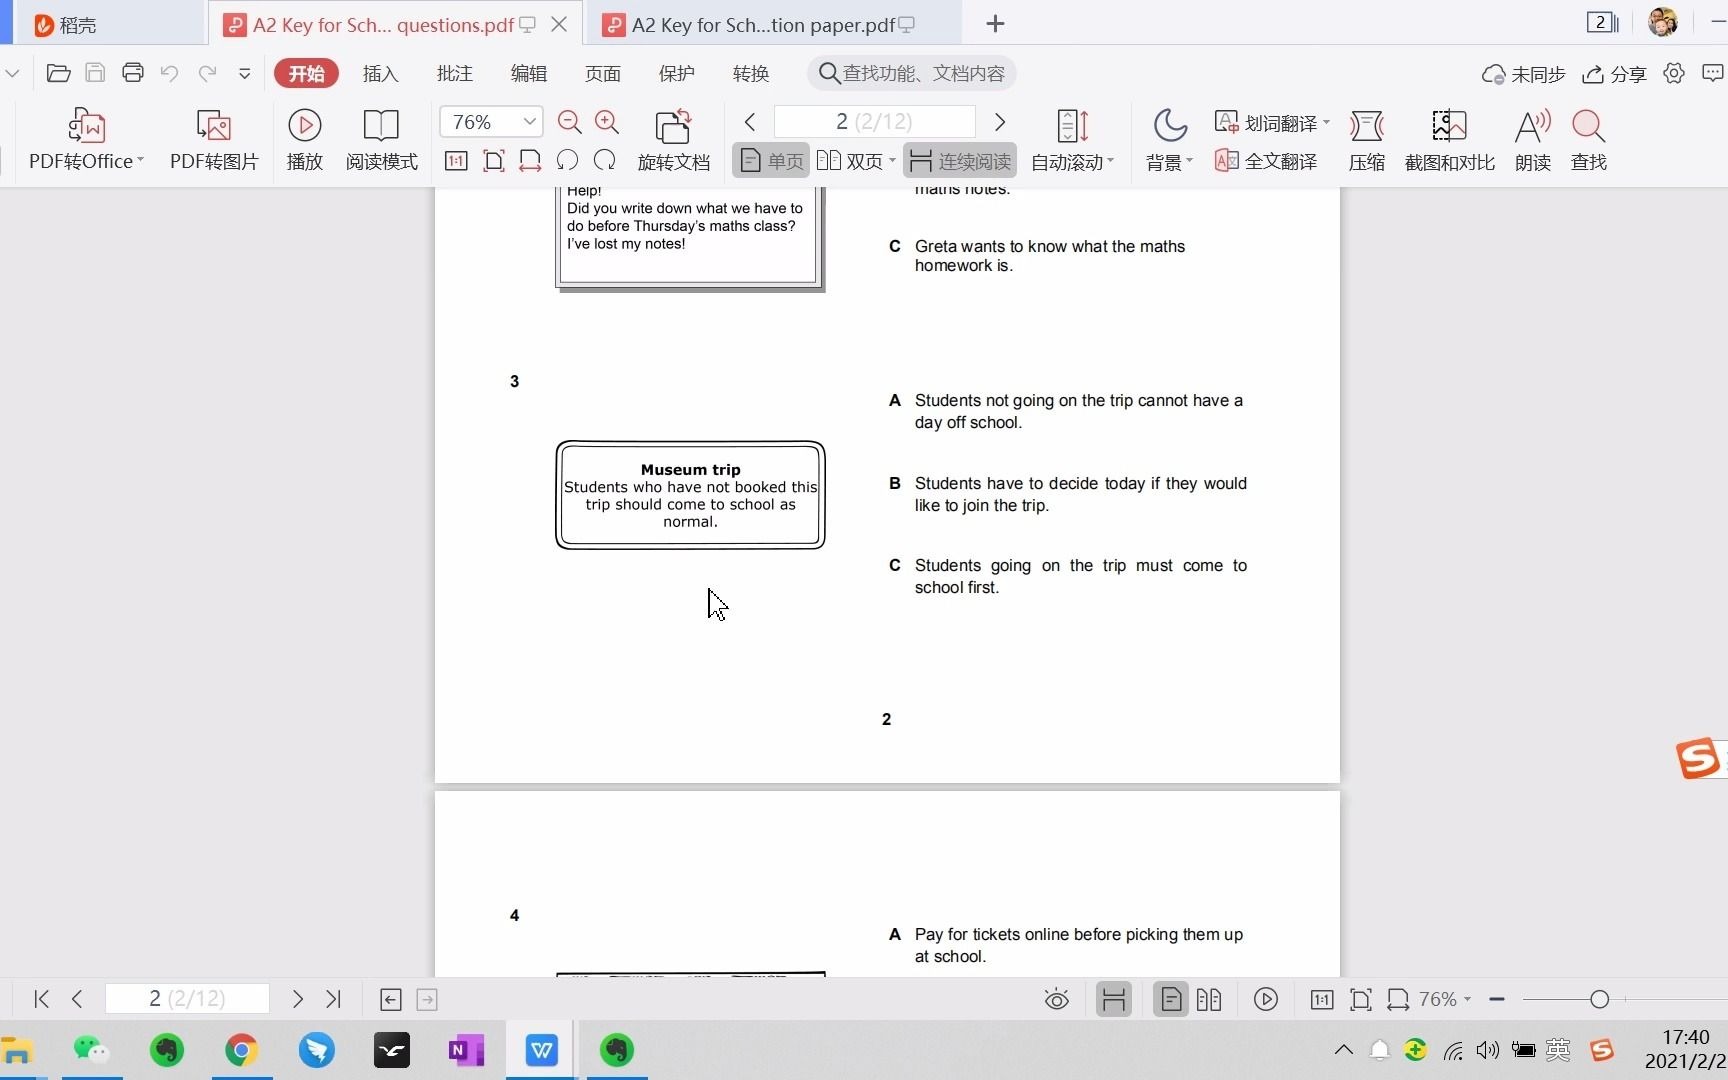Expand the main menu chevron at top left
This screenshot has width=1728, height=1080.
coord(12,73)
